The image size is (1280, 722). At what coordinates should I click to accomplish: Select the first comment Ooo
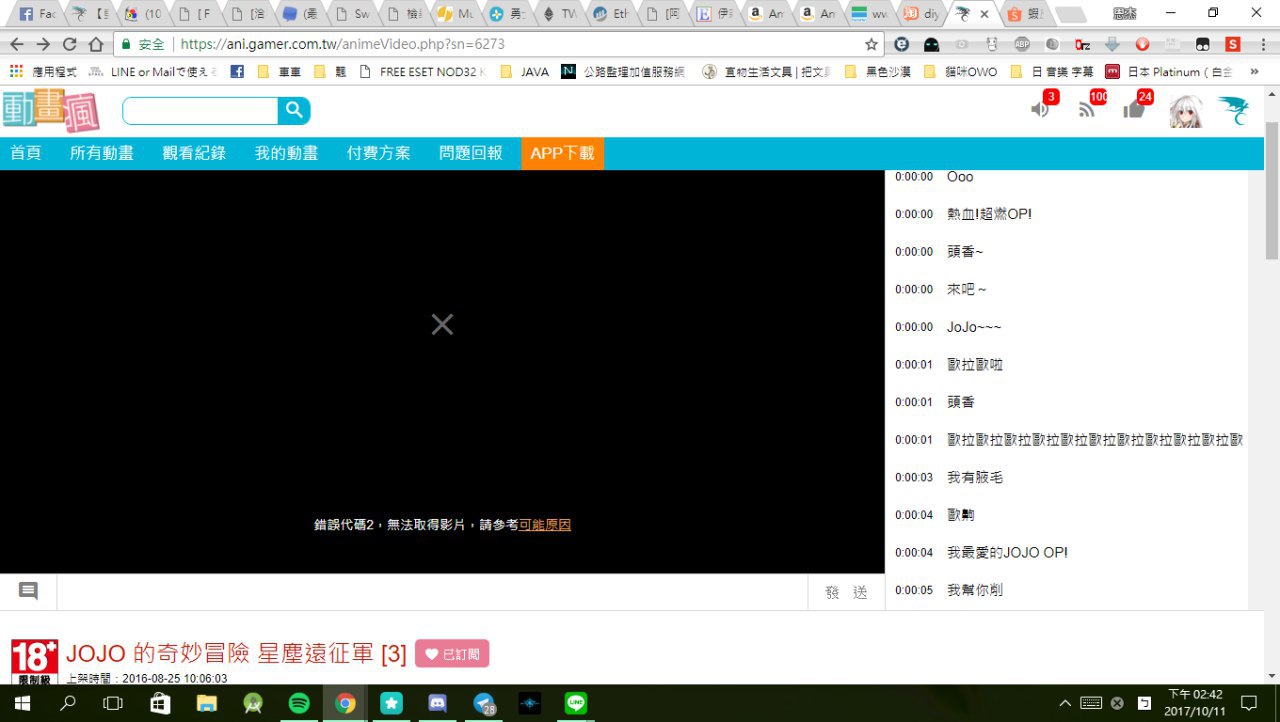point(960,177)
